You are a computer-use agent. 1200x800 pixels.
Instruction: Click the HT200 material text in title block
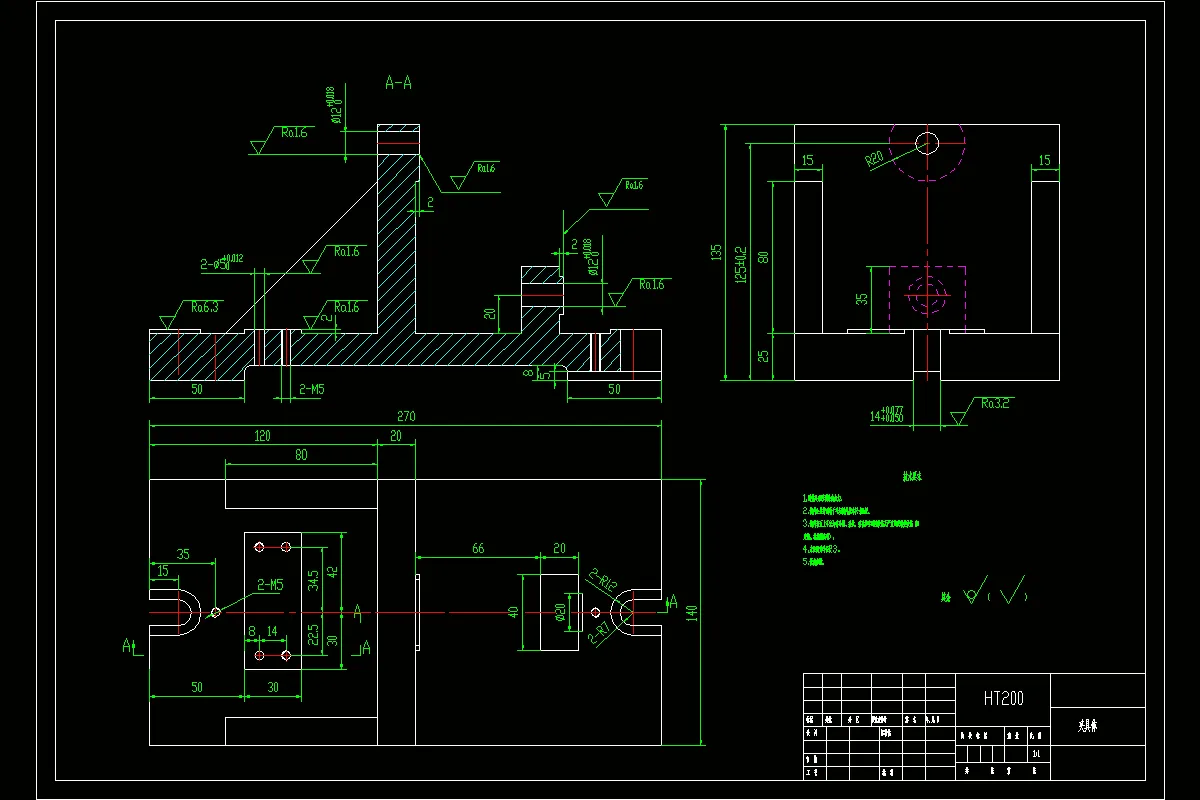tap(1003, 699)
